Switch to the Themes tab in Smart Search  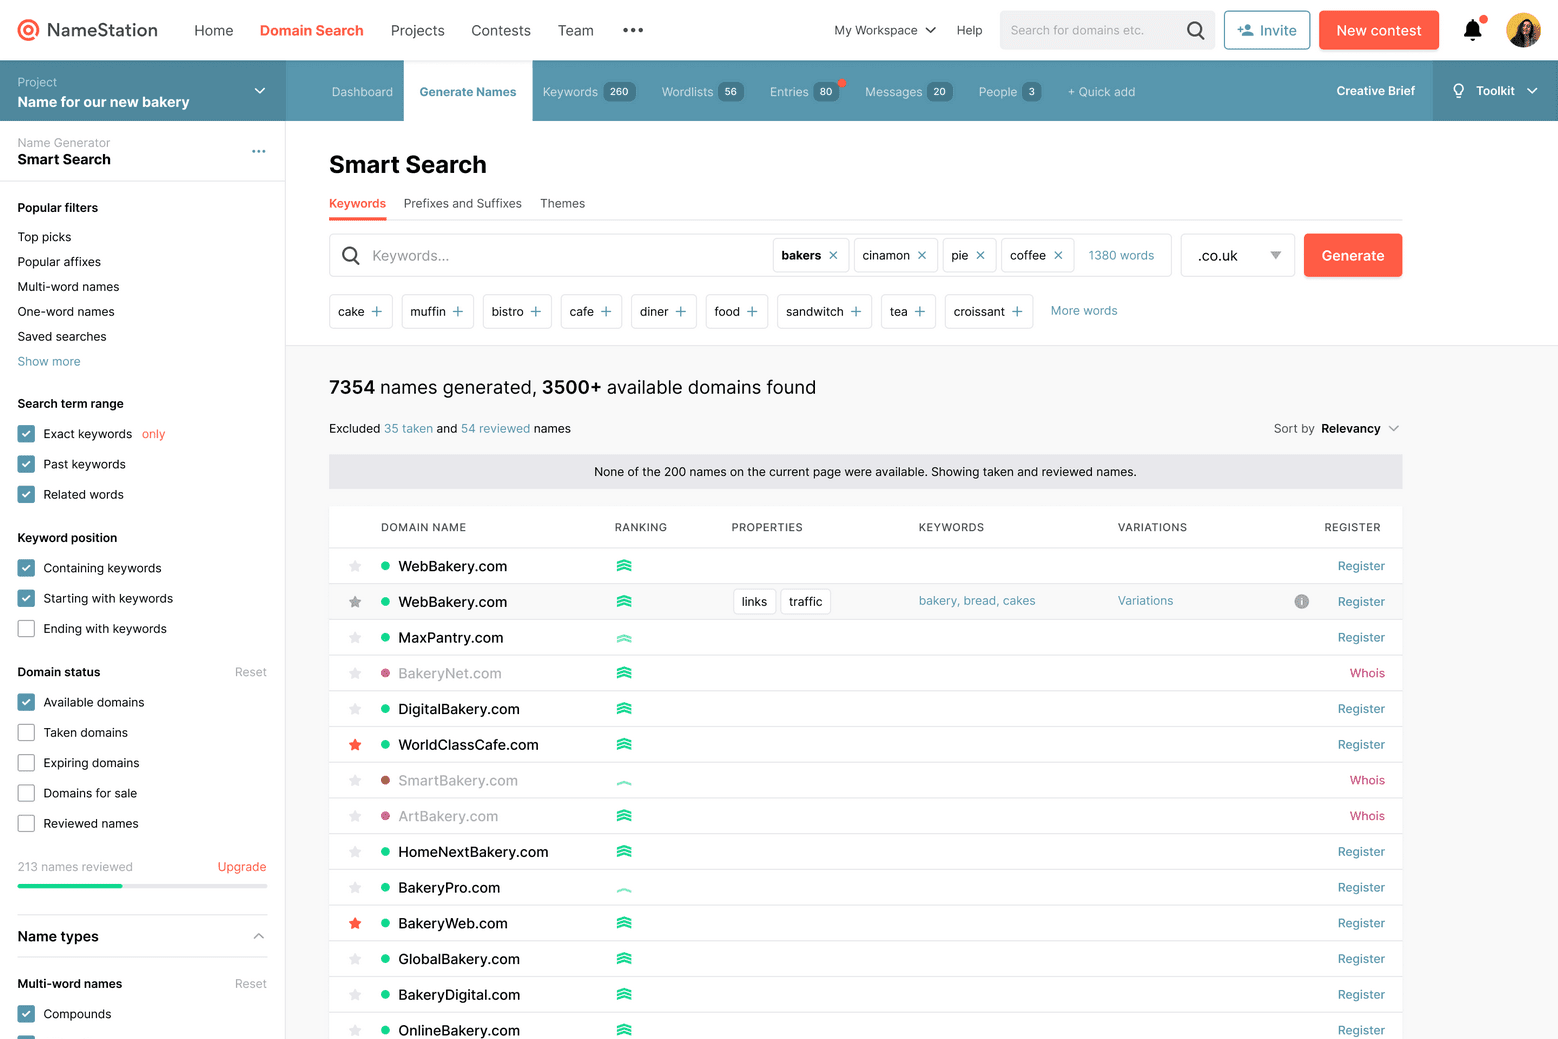coord(562,203)
